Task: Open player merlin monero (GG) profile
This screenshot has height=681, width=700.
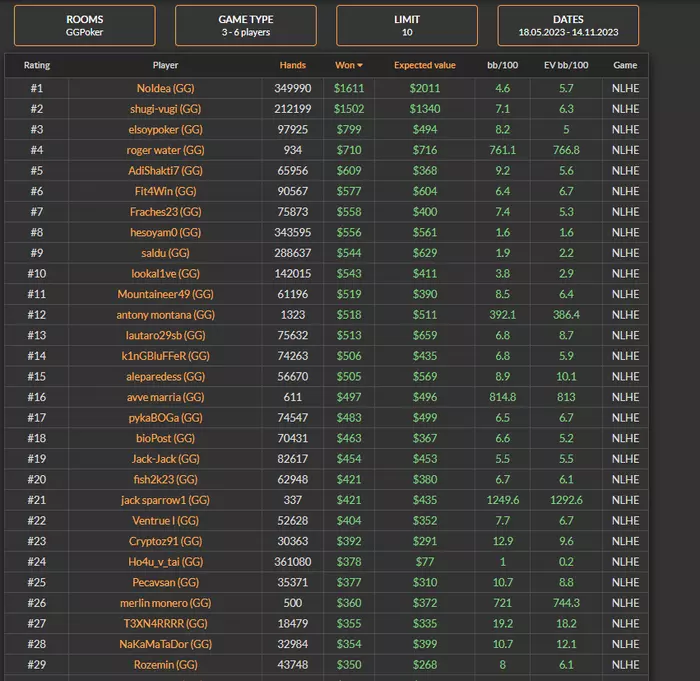Action: [x=165, y=603]
